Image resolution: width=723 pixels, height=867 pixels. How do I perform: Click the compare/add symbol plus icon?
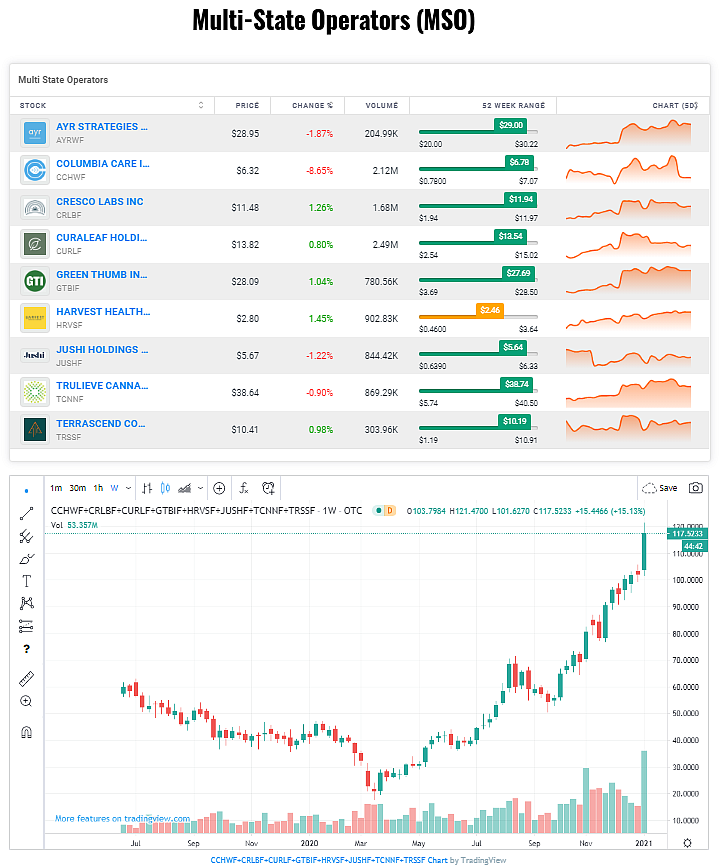[x=219, y=488]
